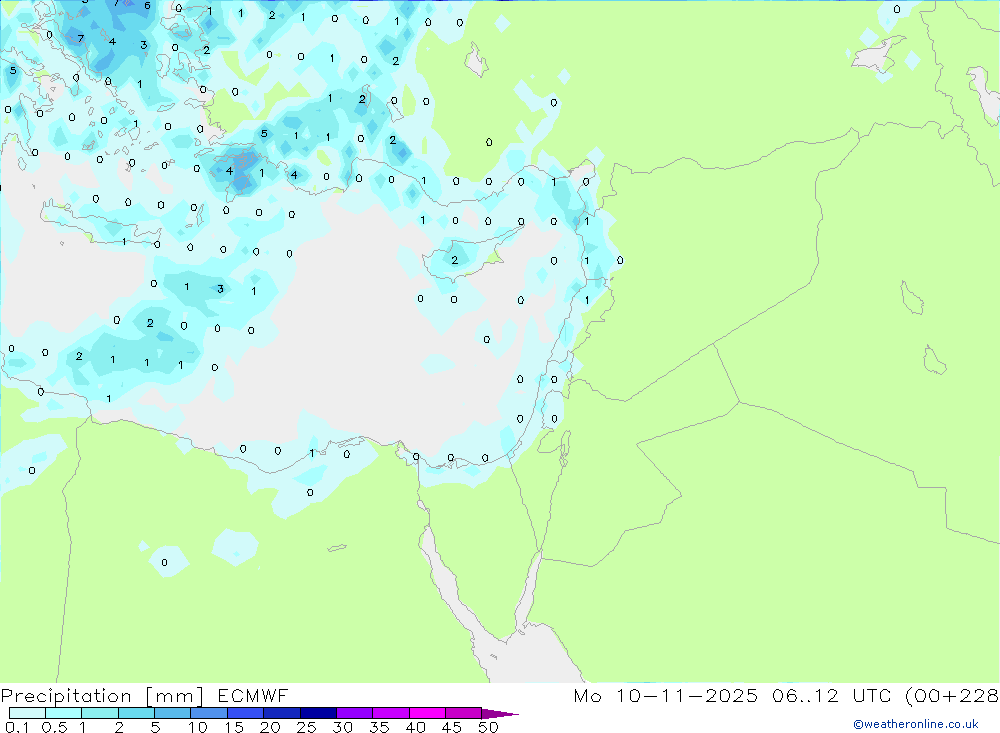Select the 45–50 mm legend color swatch
Viewport: 1000px width, 733px height.
pos(463,713)
